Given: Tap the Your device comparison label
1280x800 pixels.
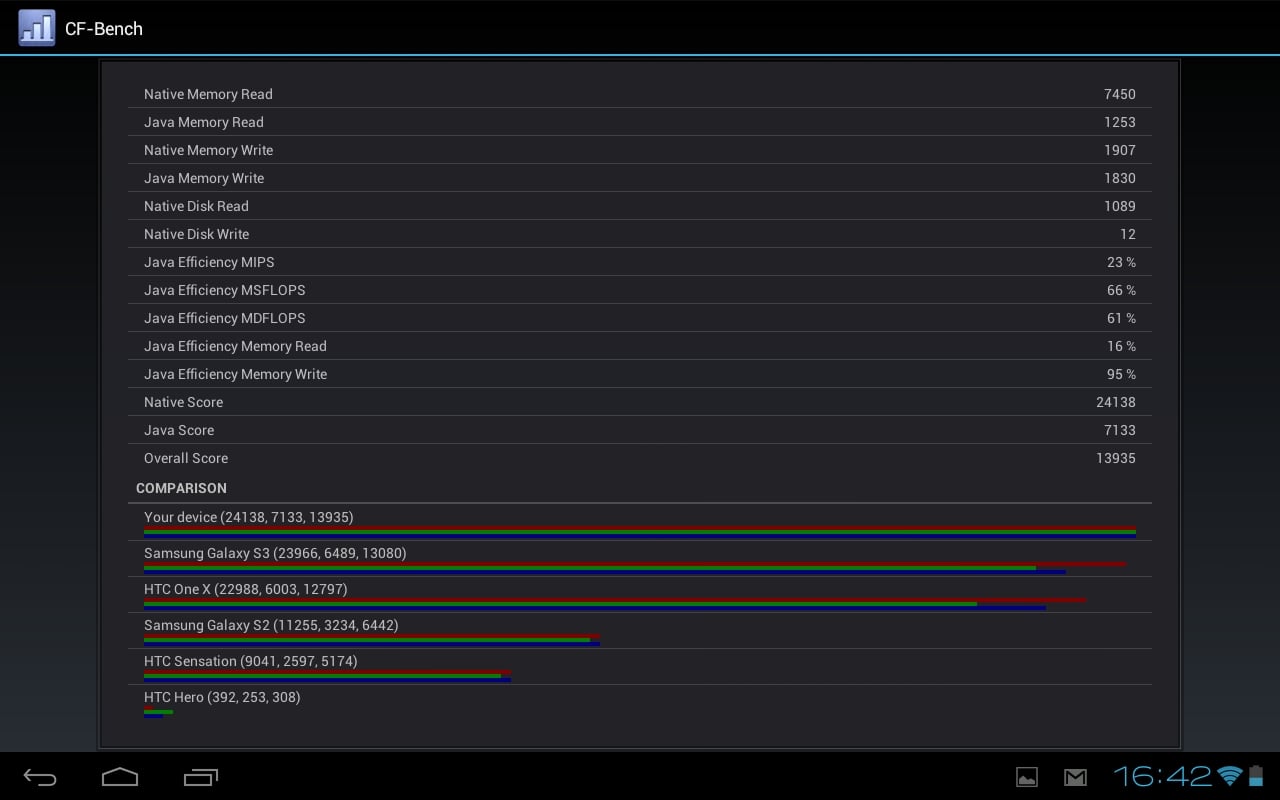Looking at the screenshot, I should click(x=249, y=517).
